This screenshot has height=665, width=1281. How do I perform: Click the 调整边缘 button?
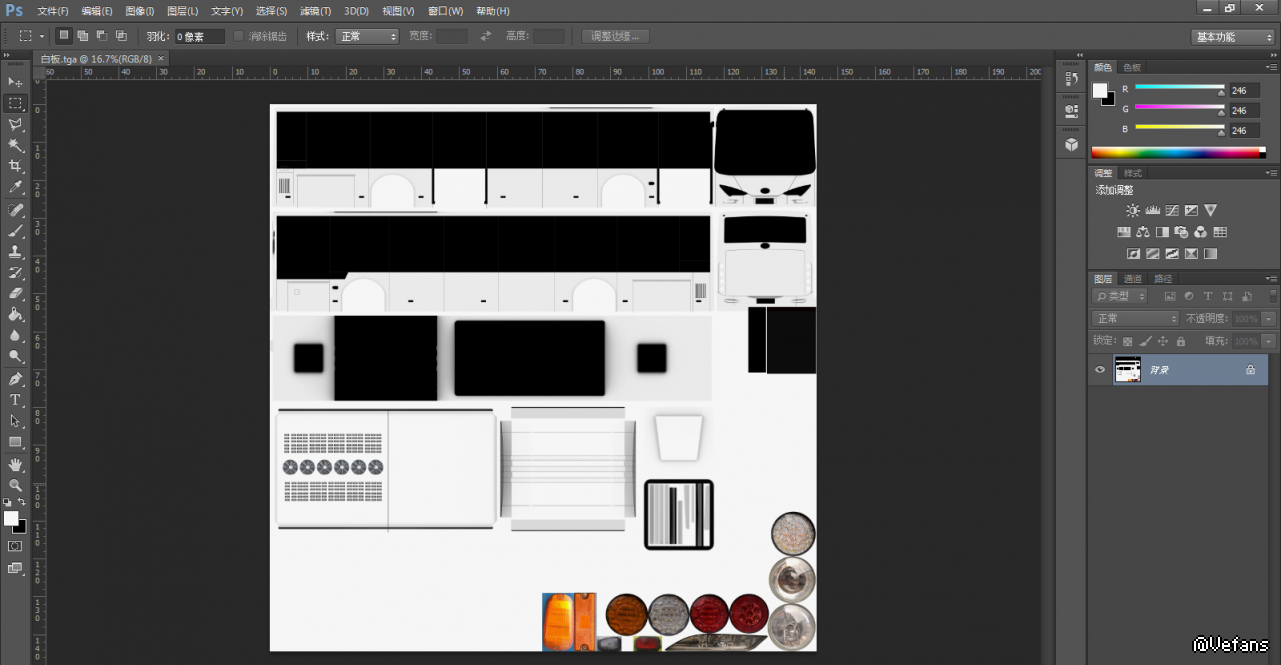tap(616, 36)
